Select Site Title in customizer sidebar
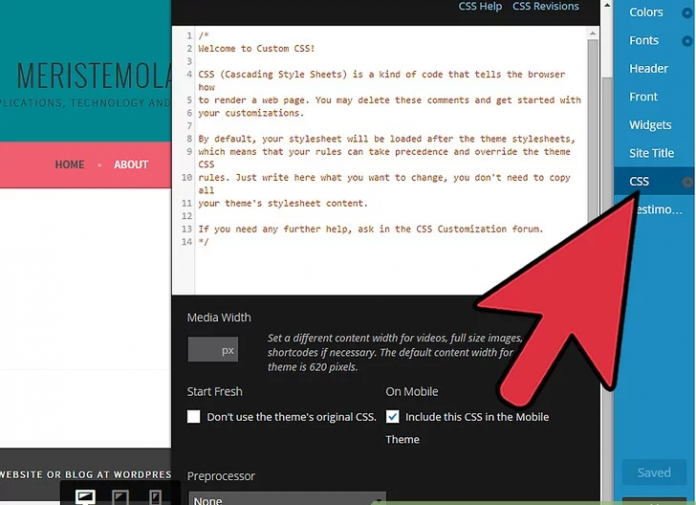Viewport: 696px width, 505px height. (x=651, y=153)
